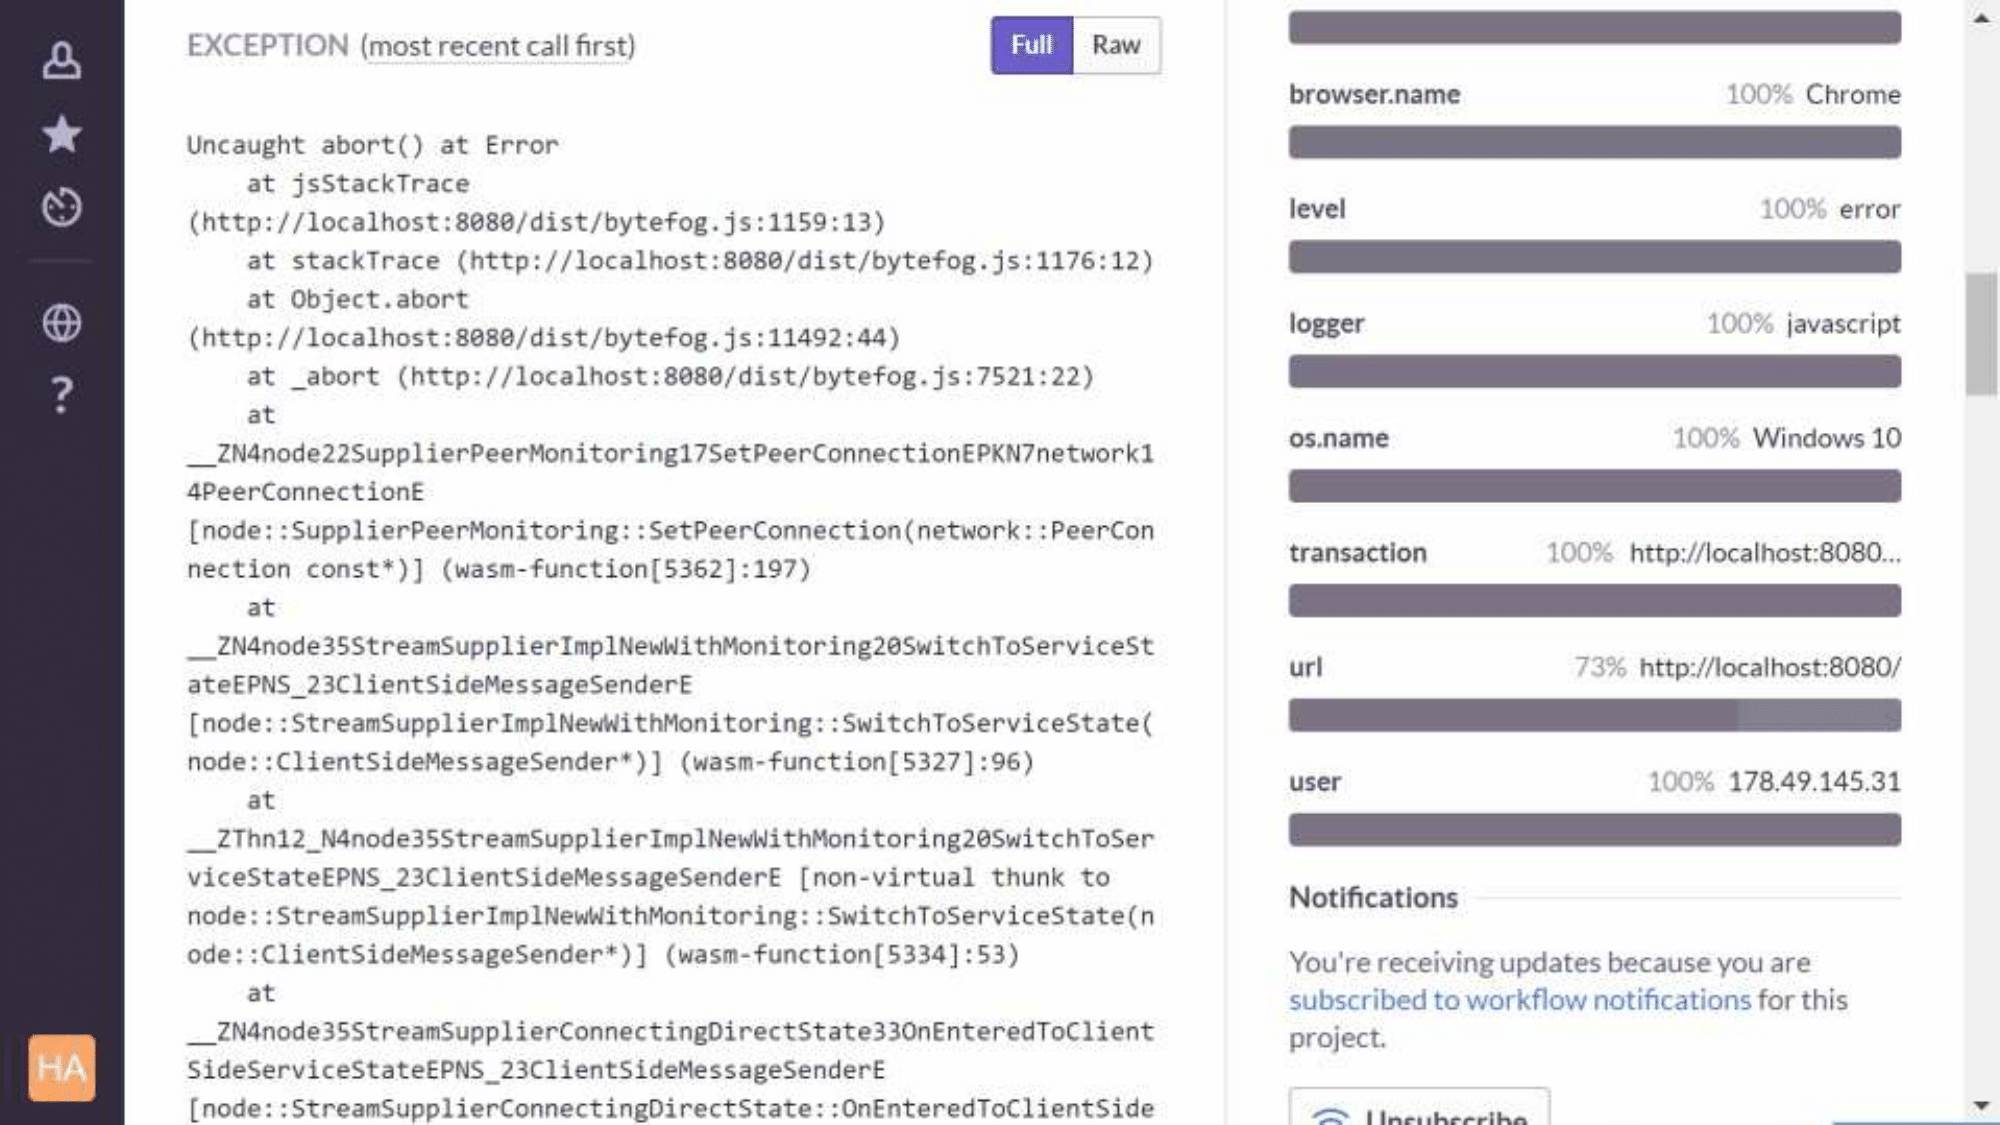Switch exception view to Raw
This screenshot has width=2000, height=1125.
click(1116, 45)
